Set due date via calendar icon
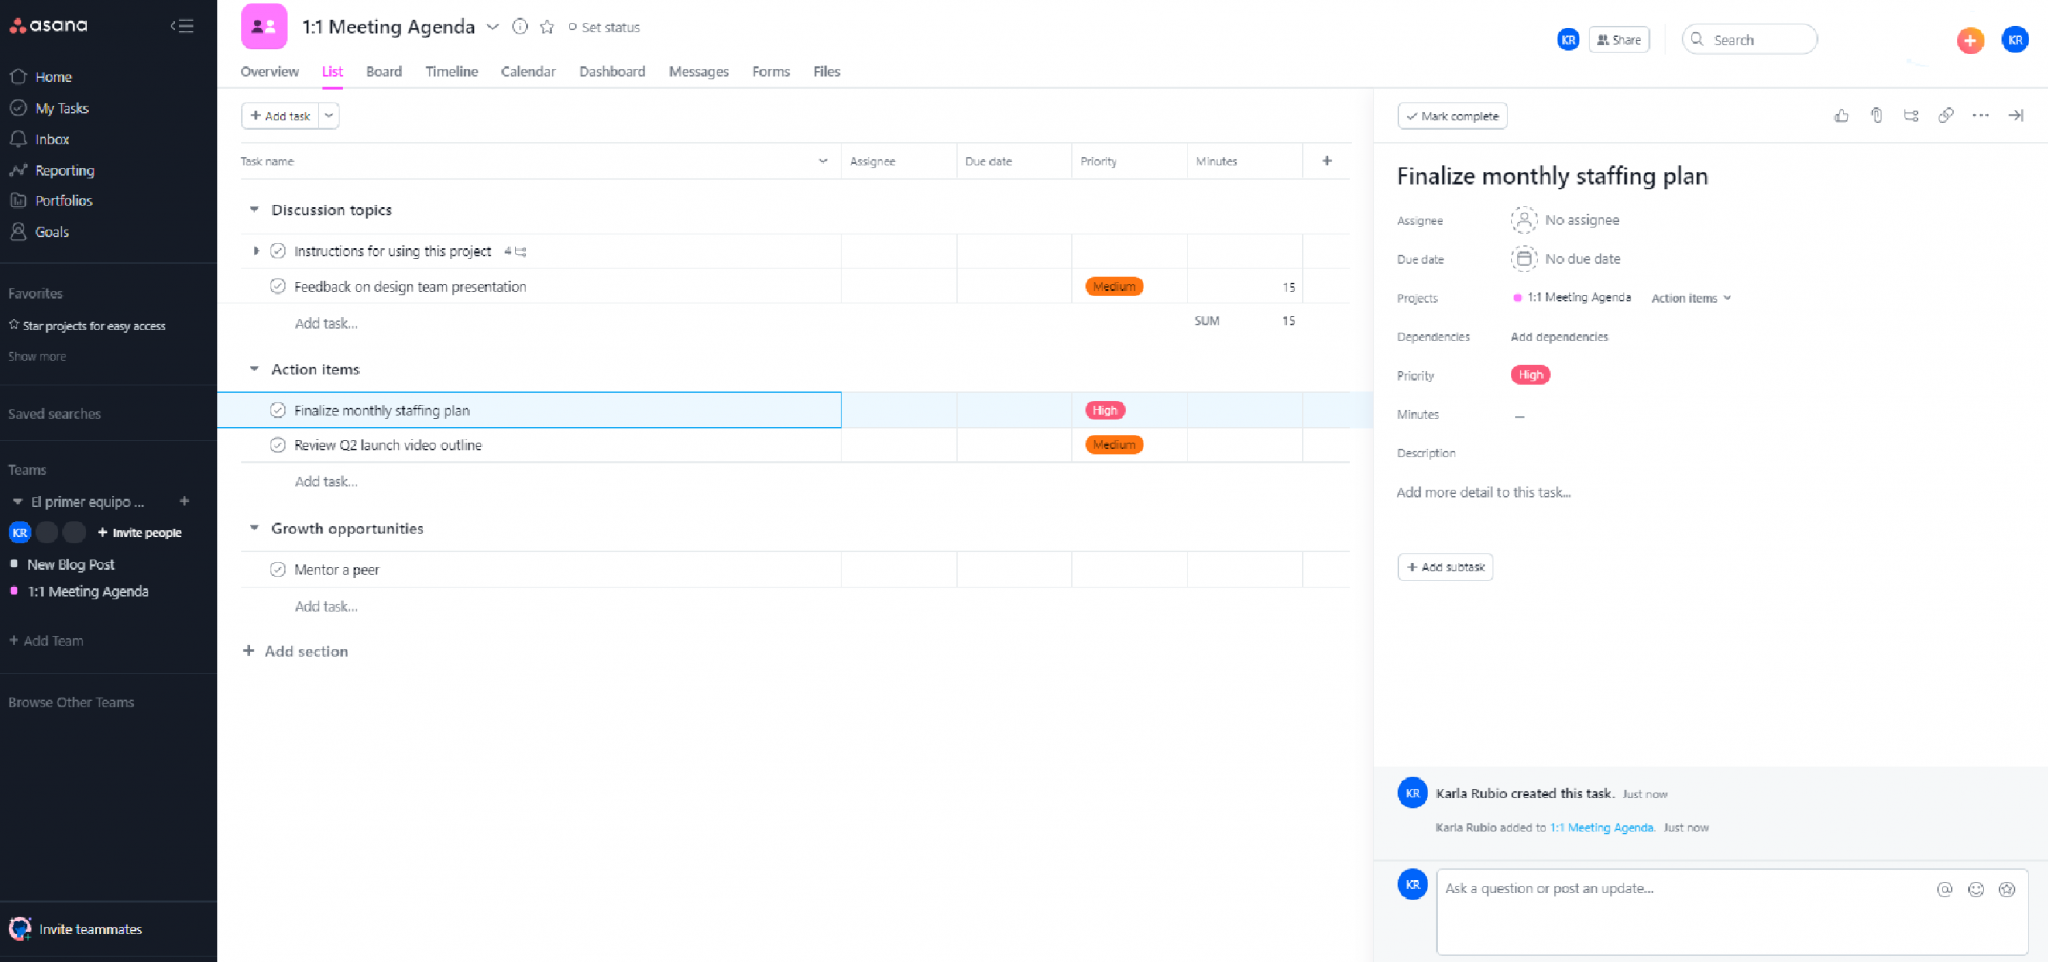 click(1523, 259)
